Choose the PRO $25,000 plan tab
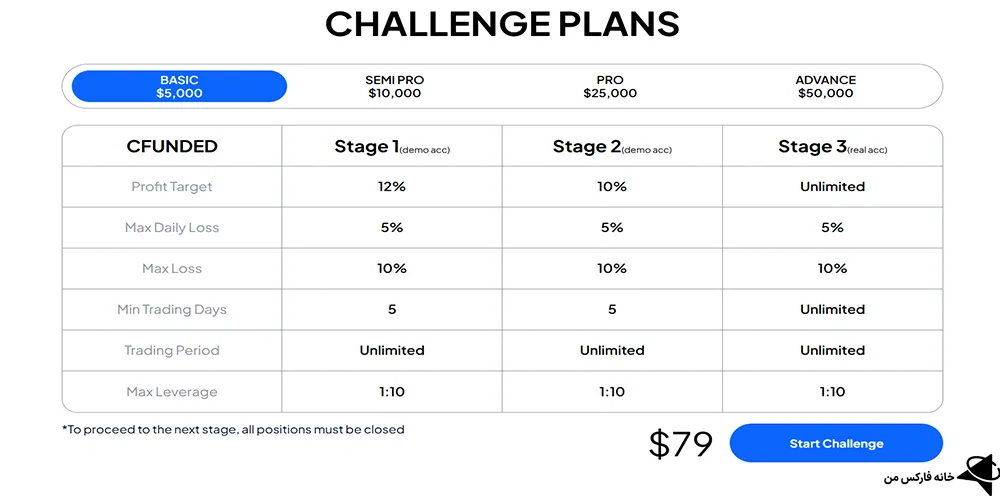 tap(610, 86)
